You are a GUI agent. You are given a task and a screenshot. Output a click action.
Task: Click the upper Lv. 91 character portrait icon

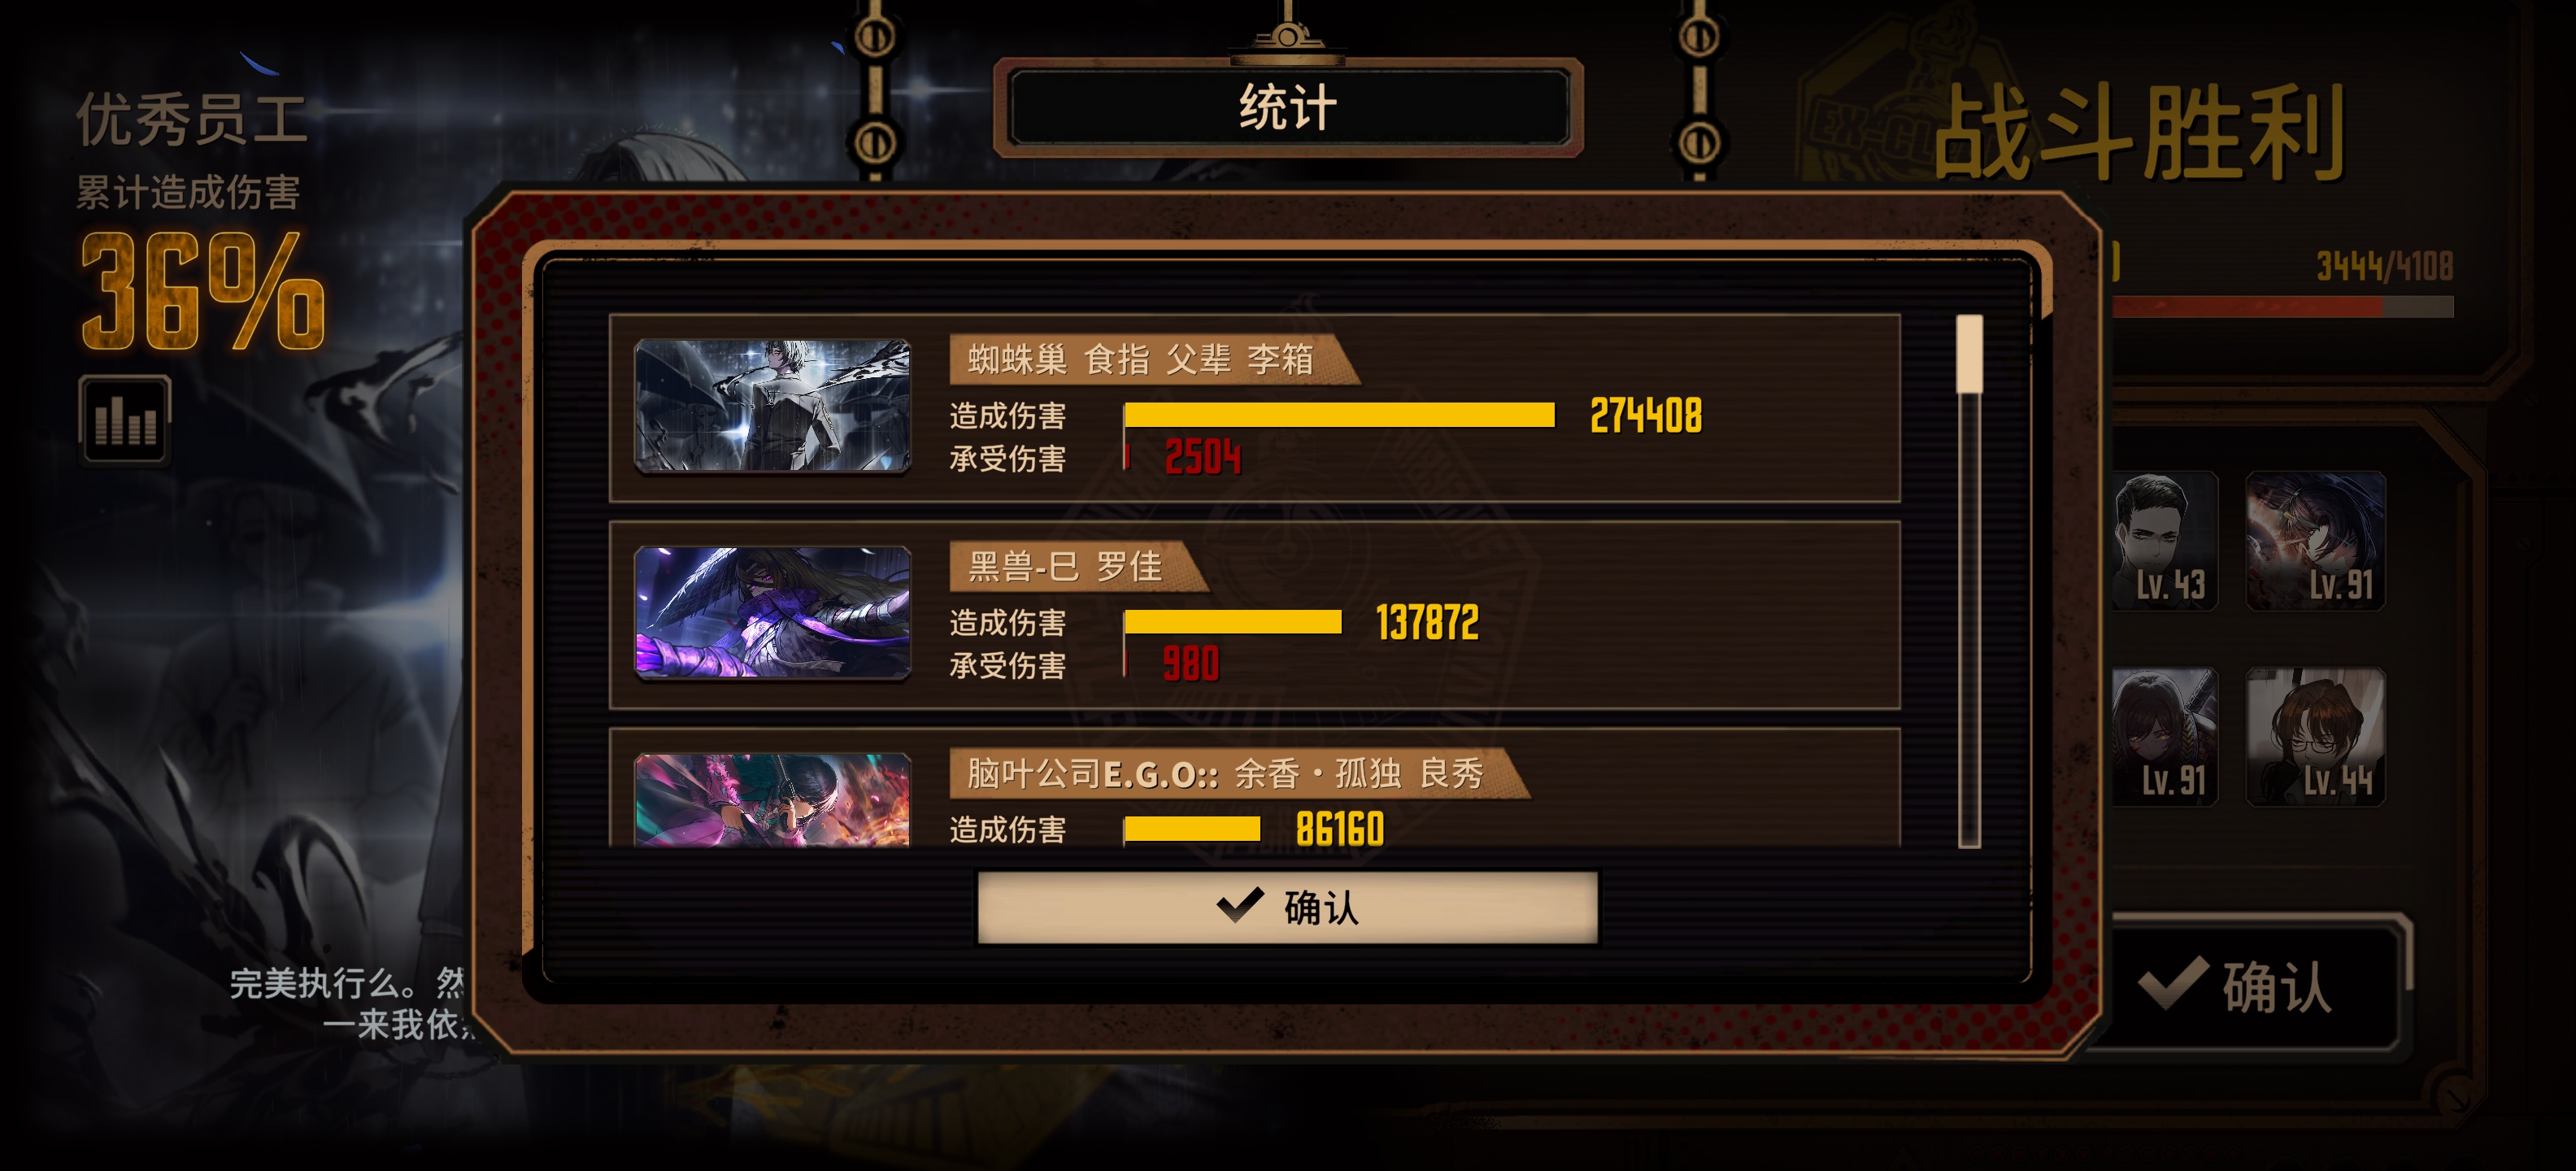tap(2315, 541)
